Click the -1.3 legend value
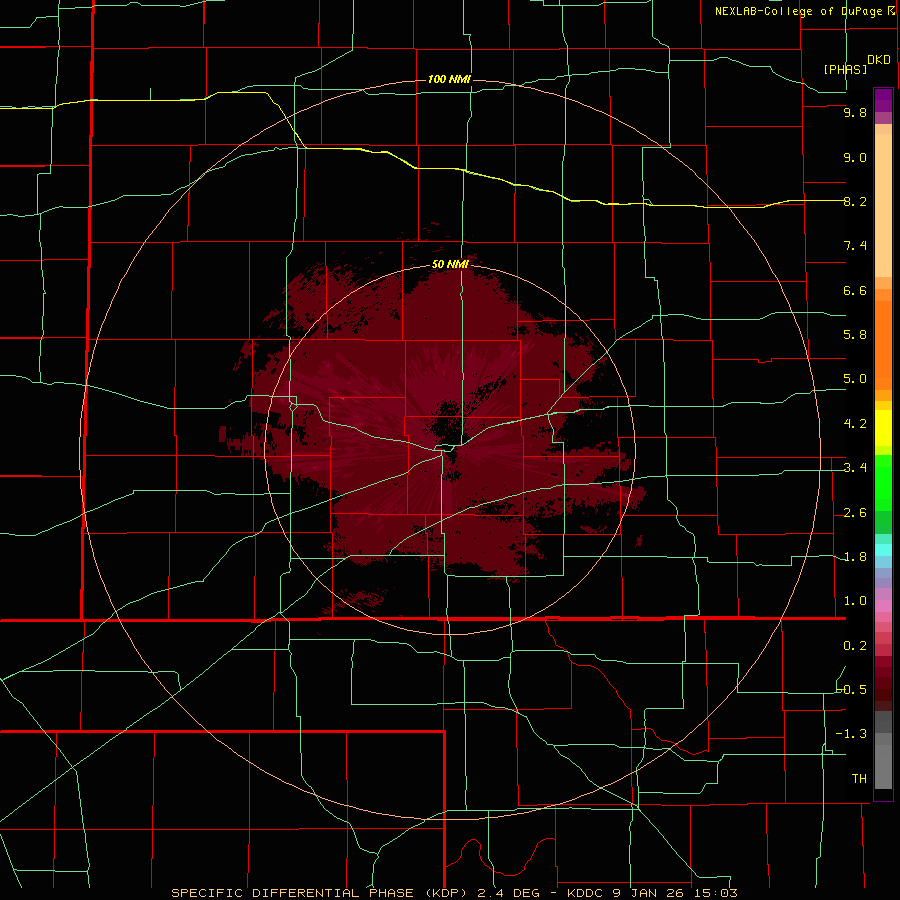The image size is (900, 900). [x=852, y=734]
